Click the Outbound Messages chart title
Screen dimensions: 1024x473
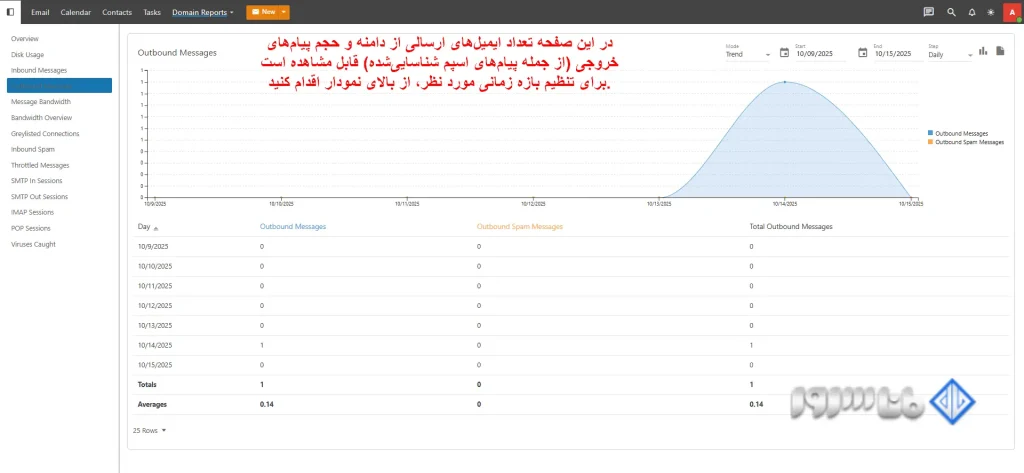tap(177, 53)
